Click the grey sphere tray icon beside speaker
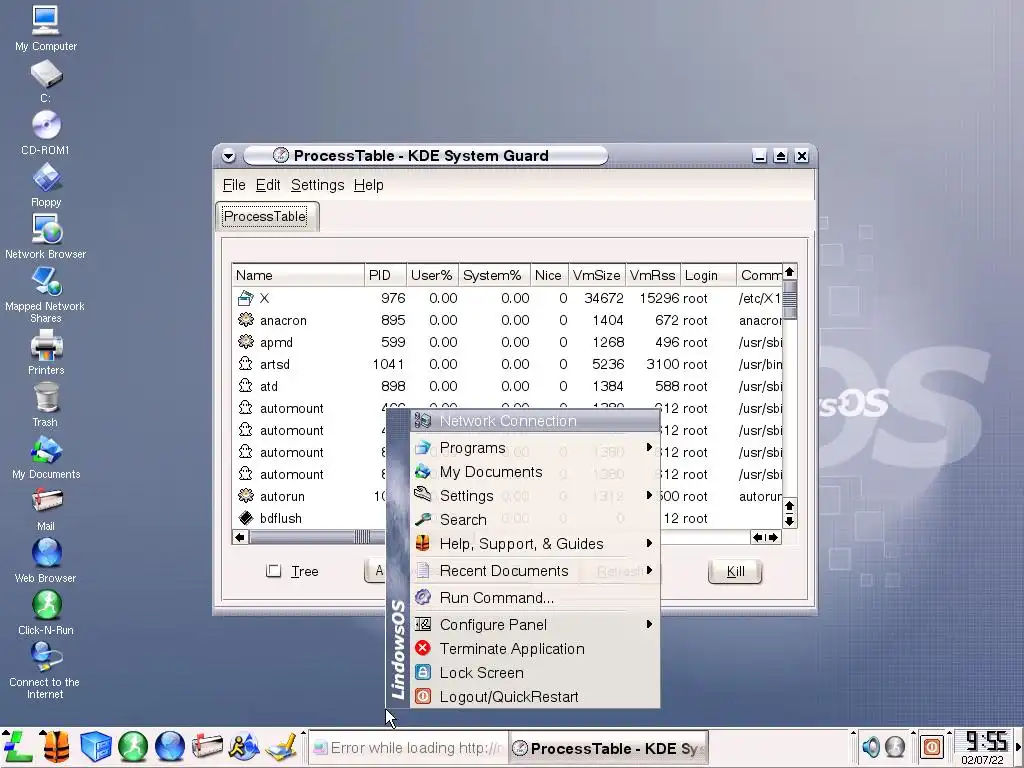This screenshot has width=1024, height=768. pyautogui.click(x=895, y=746)
